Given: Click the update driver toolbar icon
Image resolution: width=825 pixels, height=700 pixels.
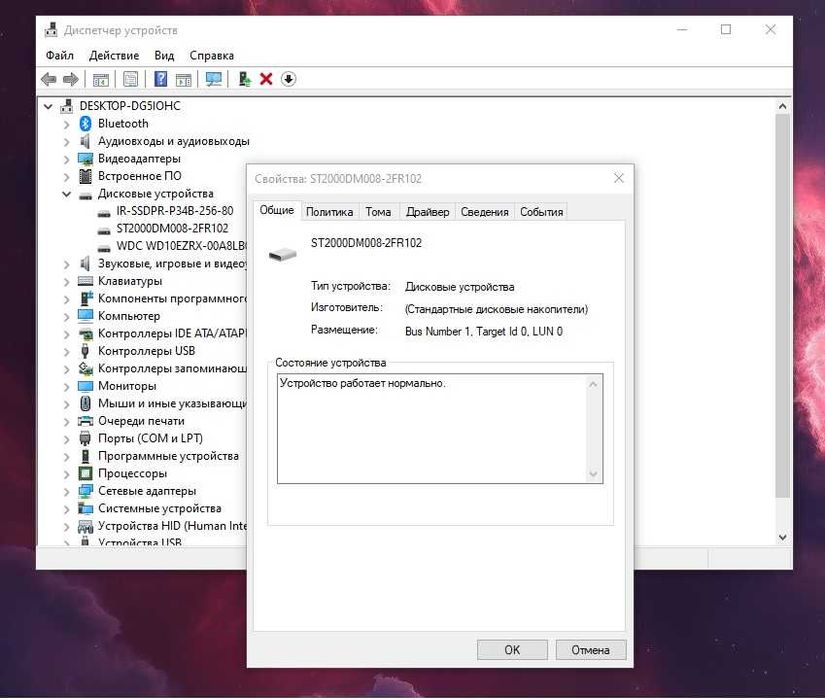Looking at the screenshot, I should (244, 79).
